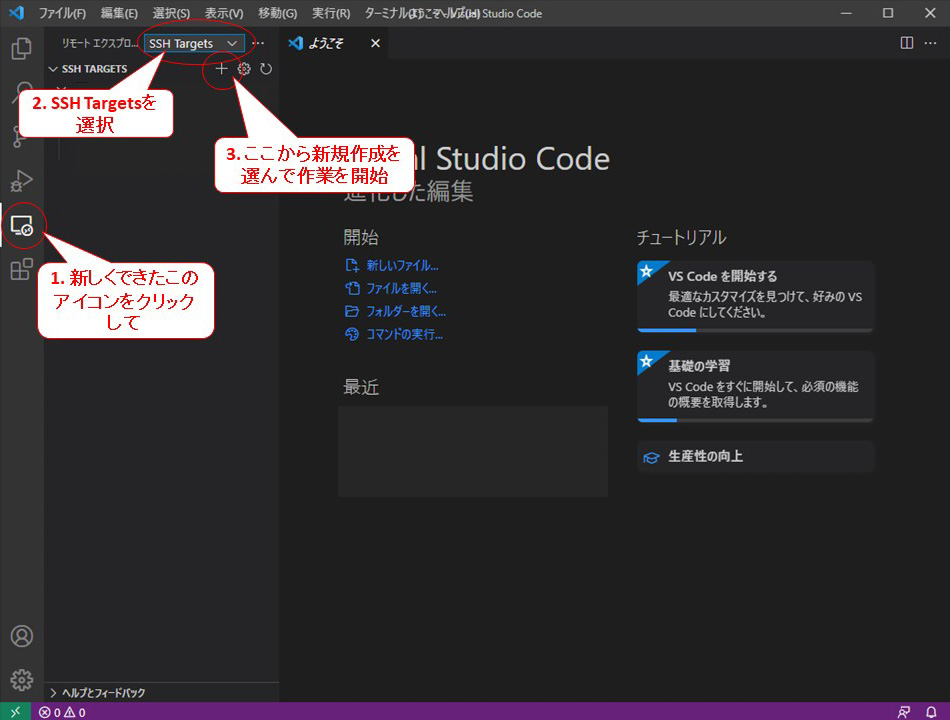
Task: Split the editor using top-right icon
Action: tap(905, 43)
